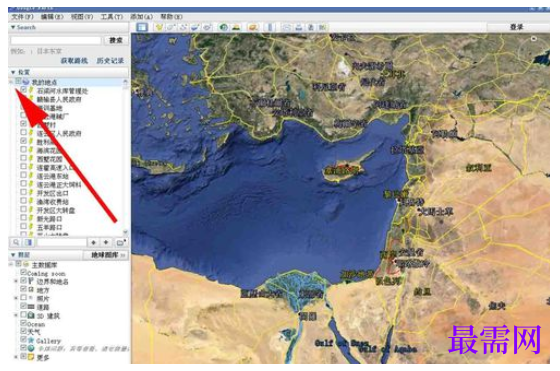The width and height of the screenshot is (560, 371).
Task: Toggle the 五羊路口 placemark checkbox
Action: point(24,226)
